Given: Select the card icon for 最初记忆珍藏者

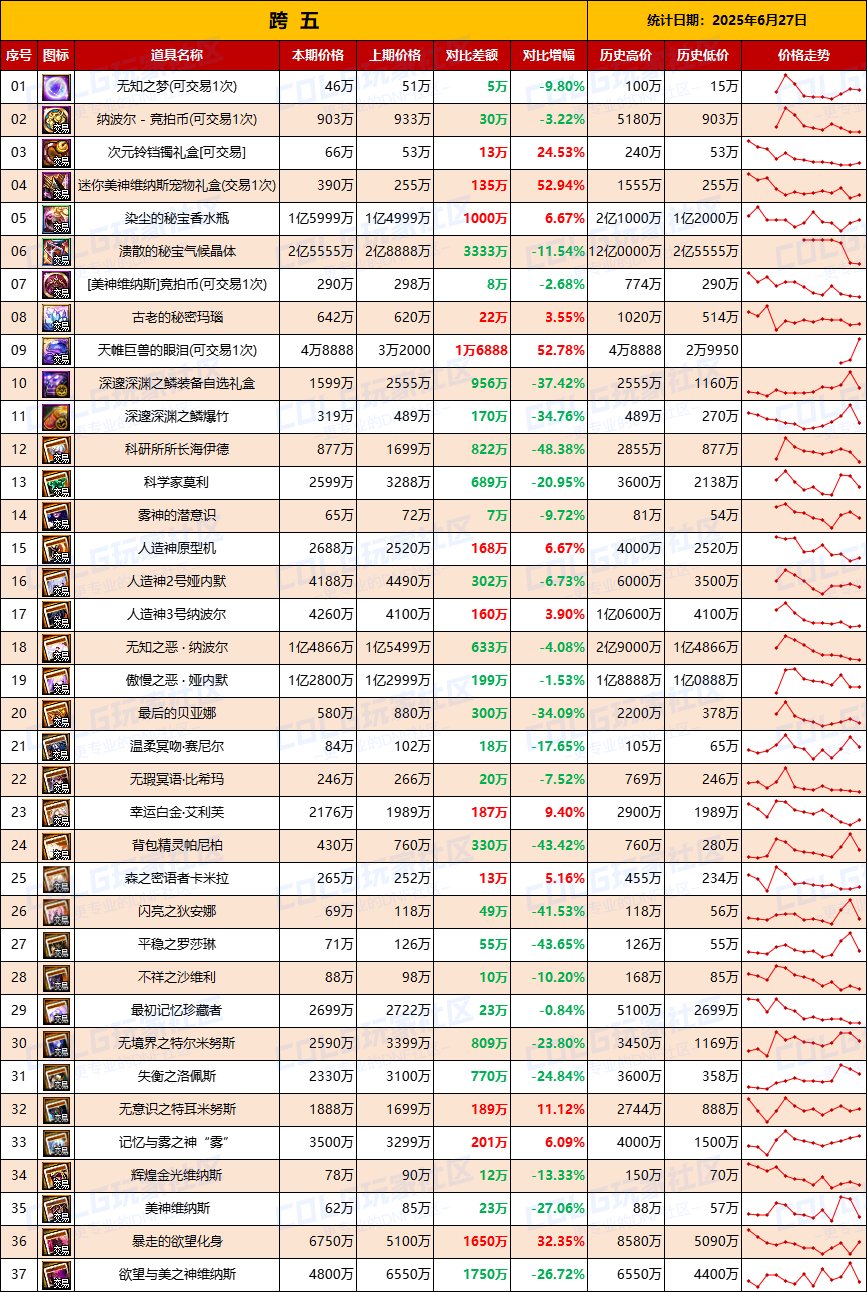Looking at the screenshot, I should click(x=56, y=1011).
